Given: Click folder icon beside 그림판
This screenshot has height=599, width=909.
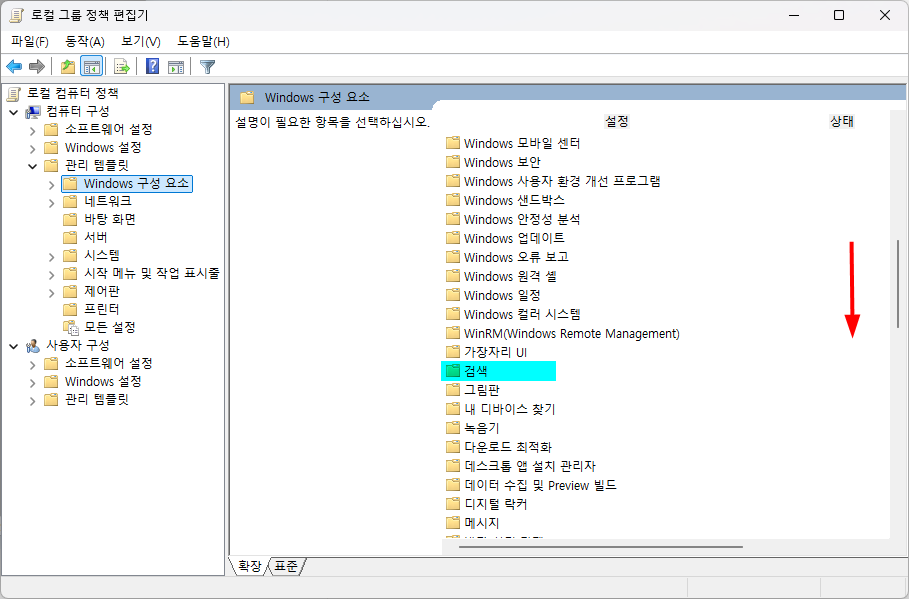Looking at the screenshot, I should tap(453, 390).
